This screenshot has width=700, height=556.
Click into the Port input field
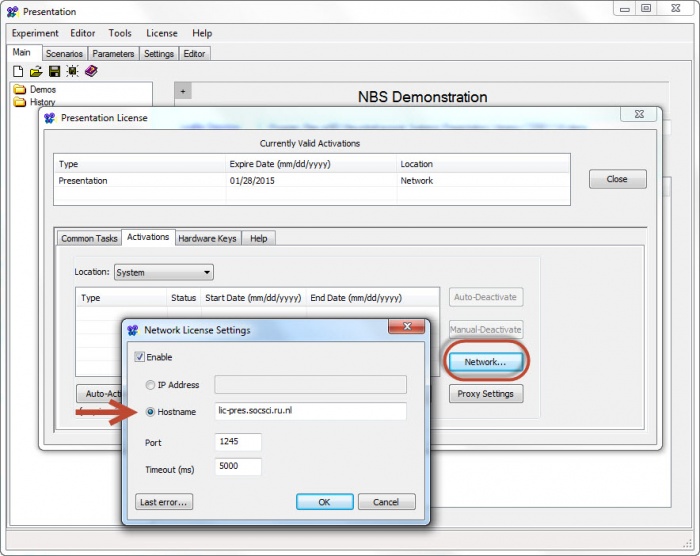click(x=238, y=442)
